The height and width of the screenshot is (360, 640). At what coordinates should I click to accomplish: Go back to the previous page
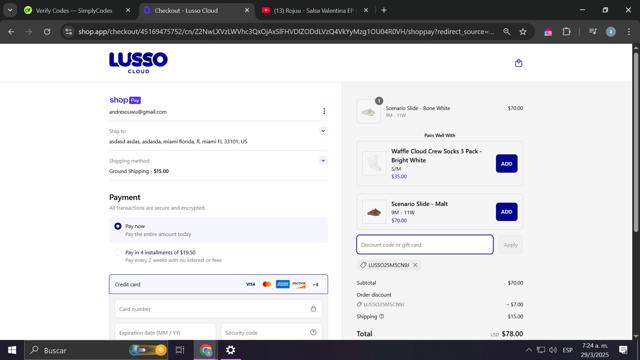point(11,31)
